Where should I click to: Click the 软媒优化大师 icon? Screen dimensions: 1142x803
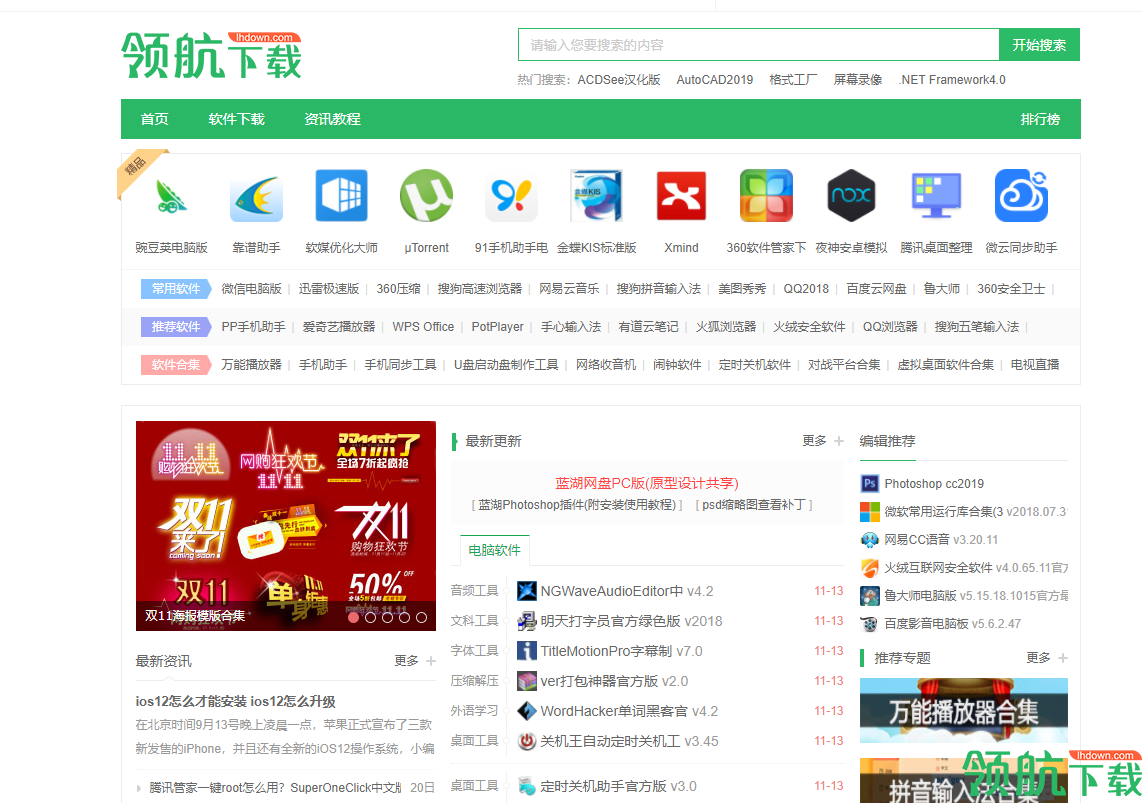342,196
